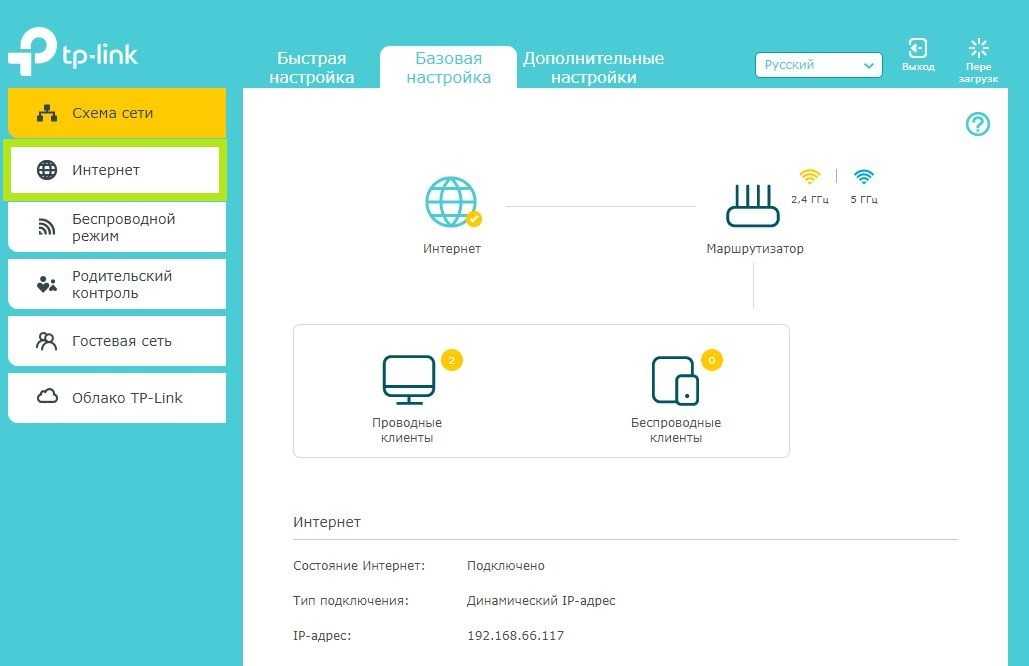Select the router icon in network map
Screen dimensions: 1029x666
(754, 205)
